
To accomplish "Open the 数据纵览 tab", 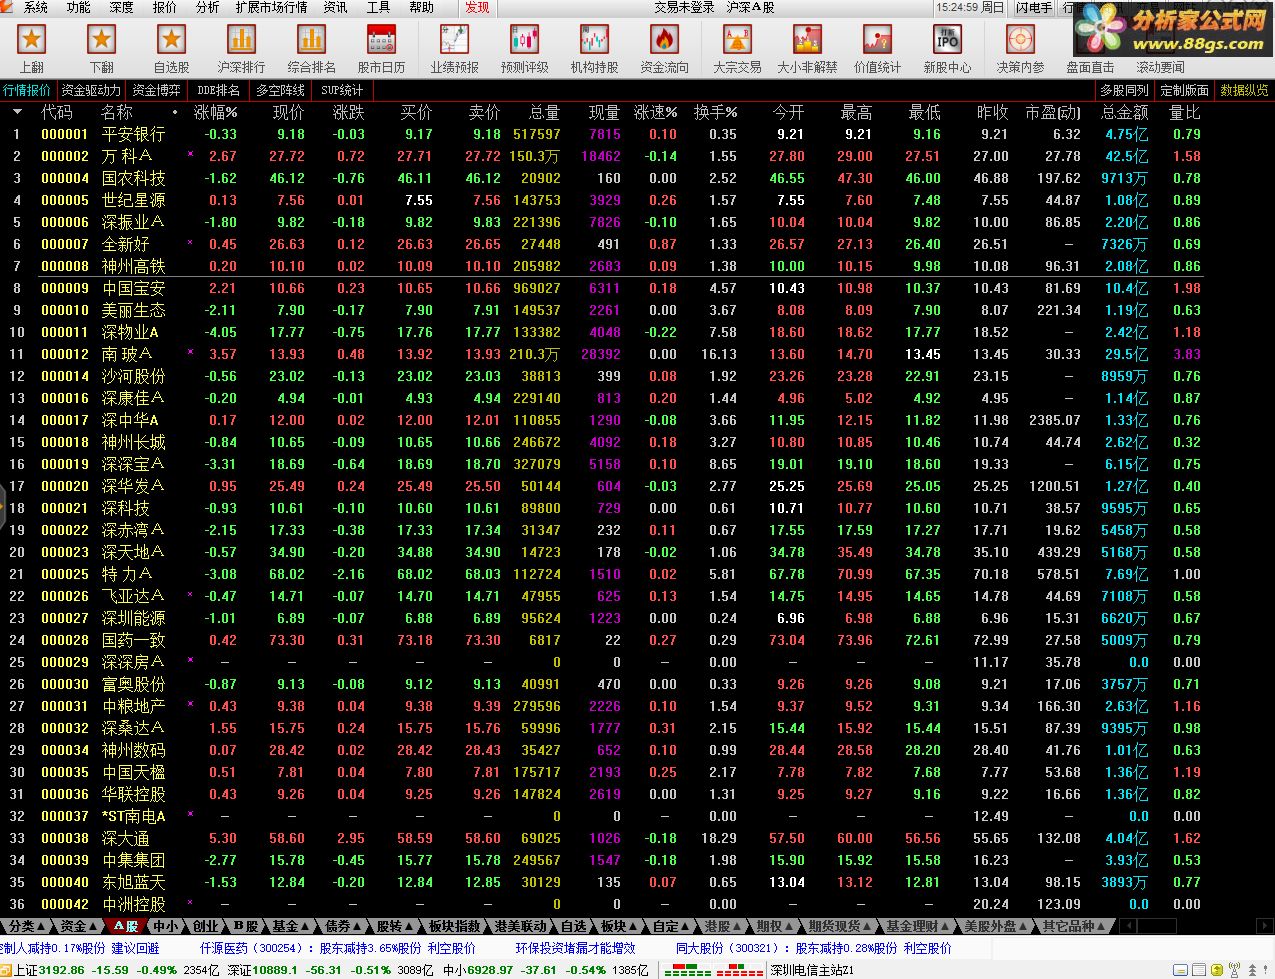I will (1243, 90).
